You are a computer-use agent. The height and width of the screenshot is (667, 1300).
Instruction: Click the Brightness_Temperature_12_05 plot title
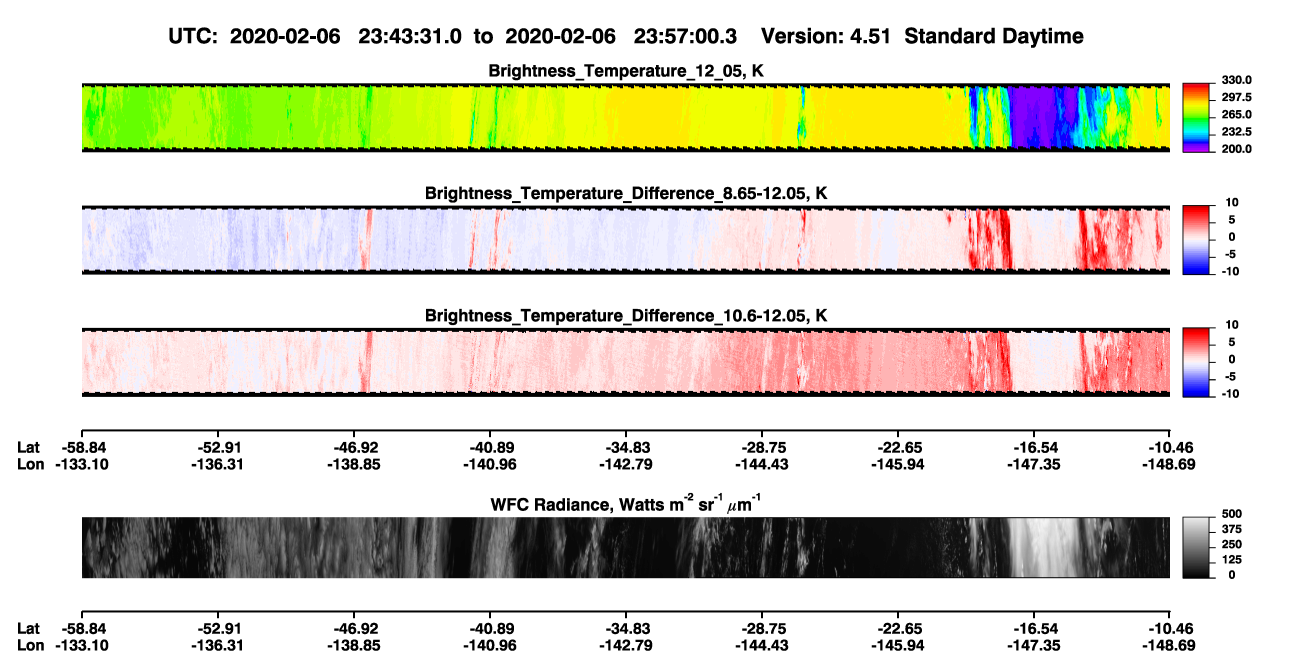(x=626, y=71)
